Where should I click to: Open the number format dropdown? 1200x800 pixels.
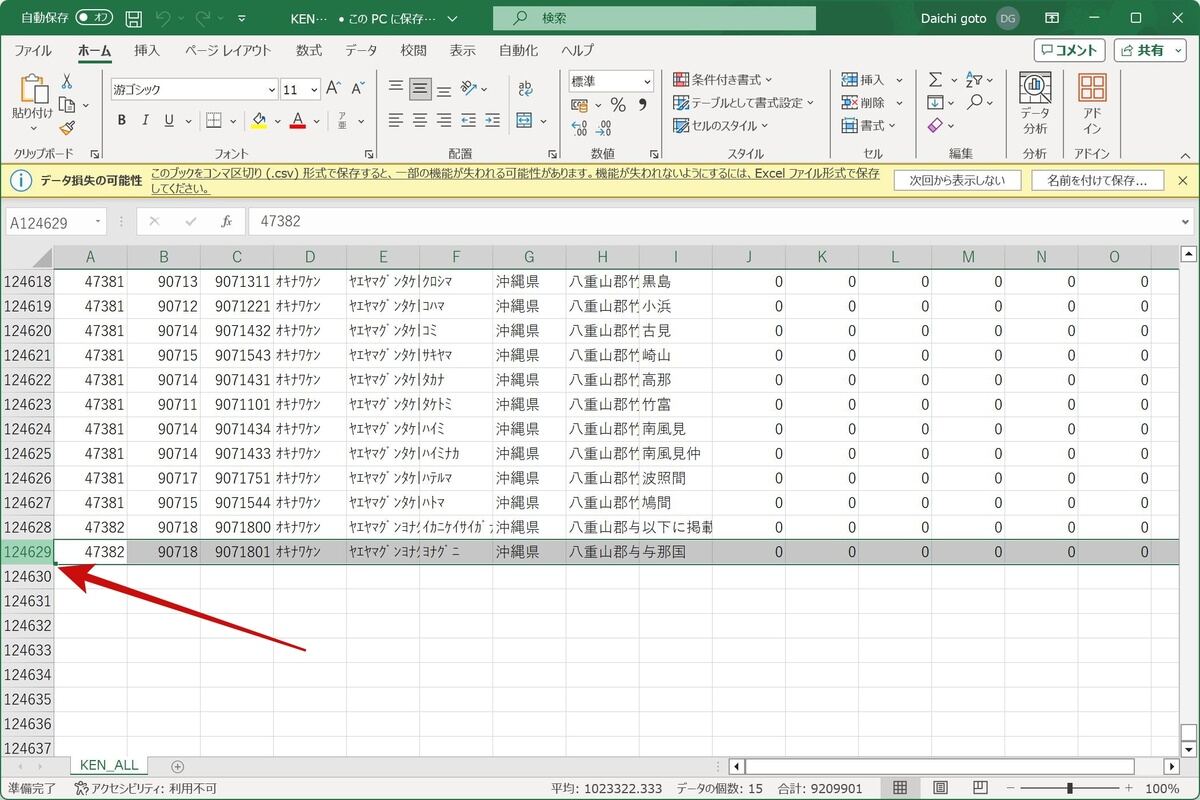647,81
